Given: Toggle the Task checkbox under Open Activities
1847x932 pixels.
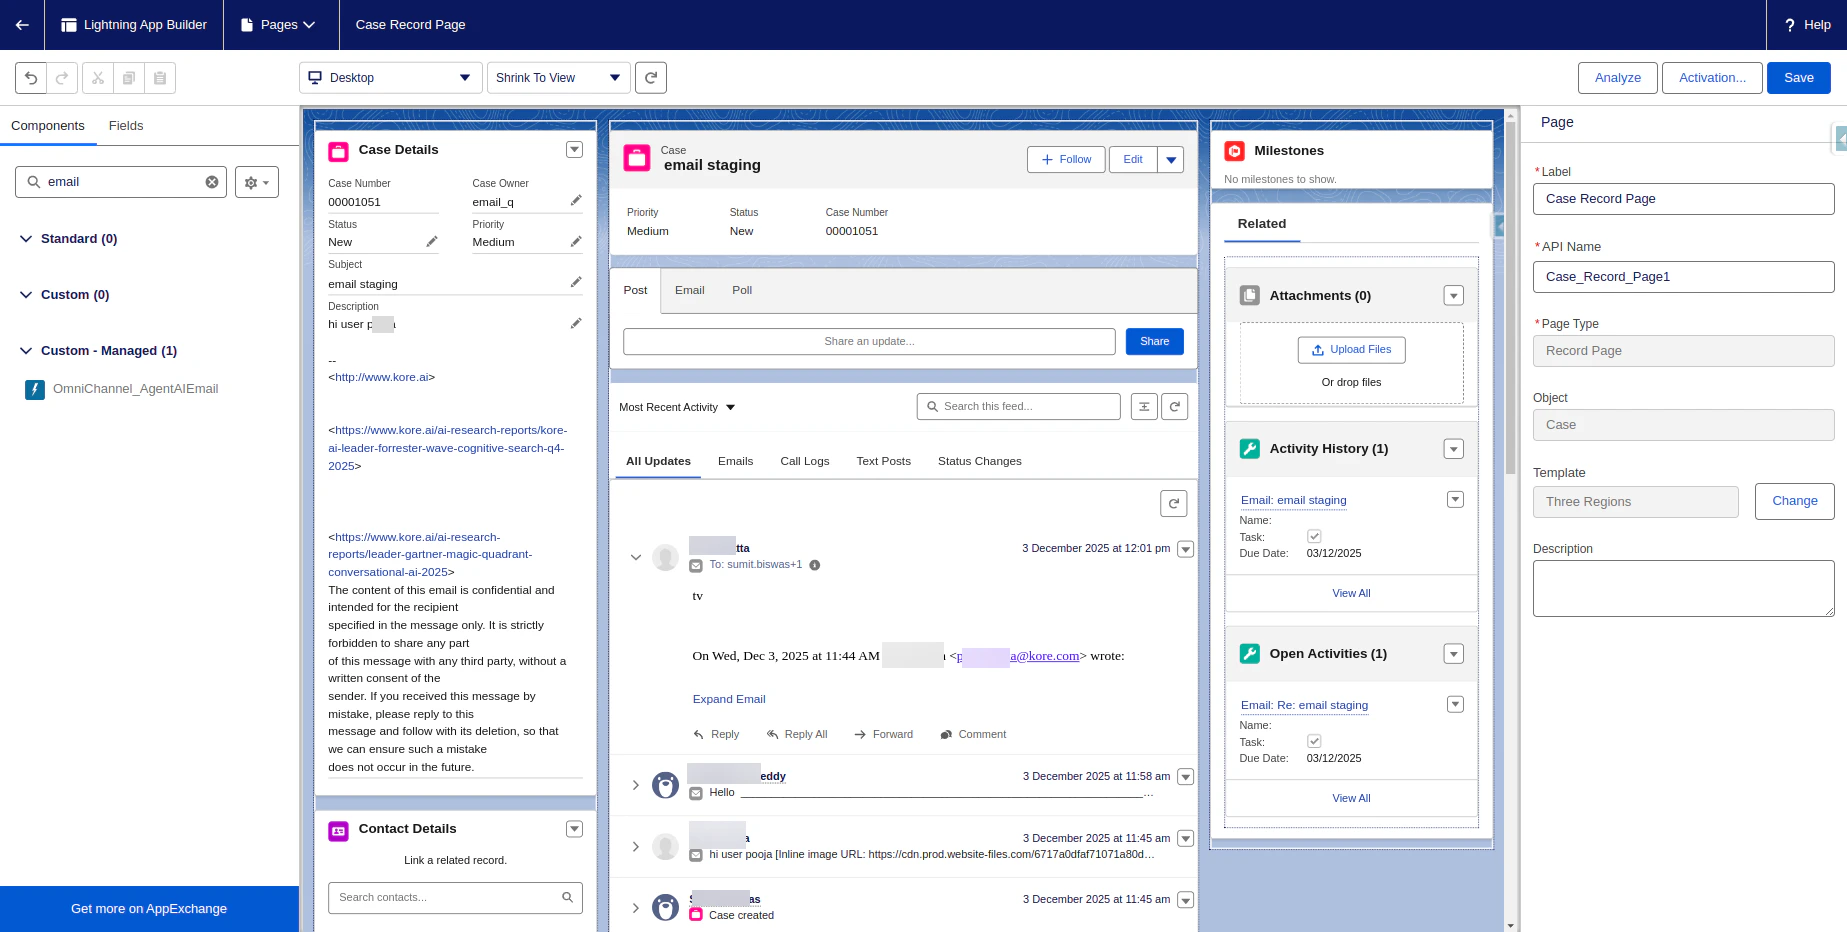Looking at the screenshot, I should [1314, 741].
